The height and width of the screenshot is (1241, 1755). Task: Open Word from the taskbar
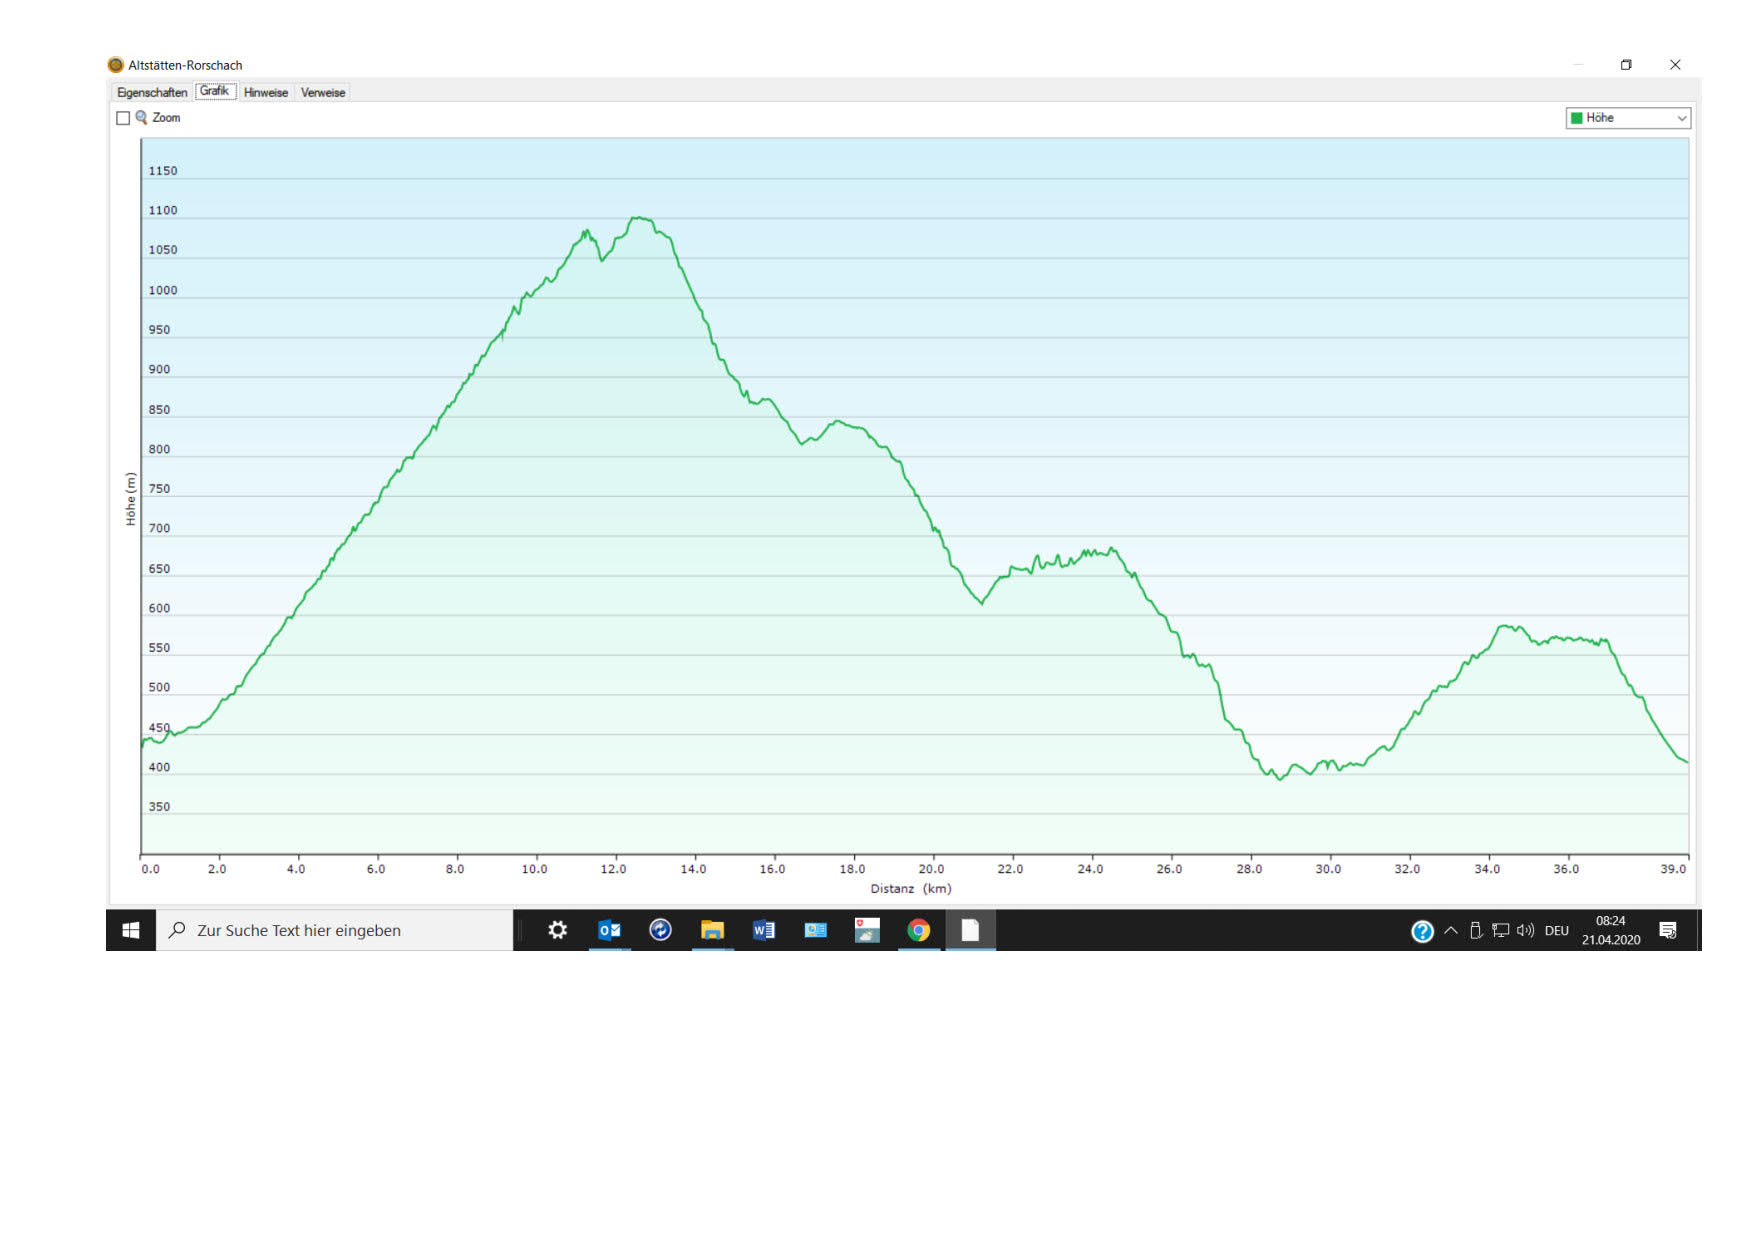pyautogui.click(x=764, y=930)
